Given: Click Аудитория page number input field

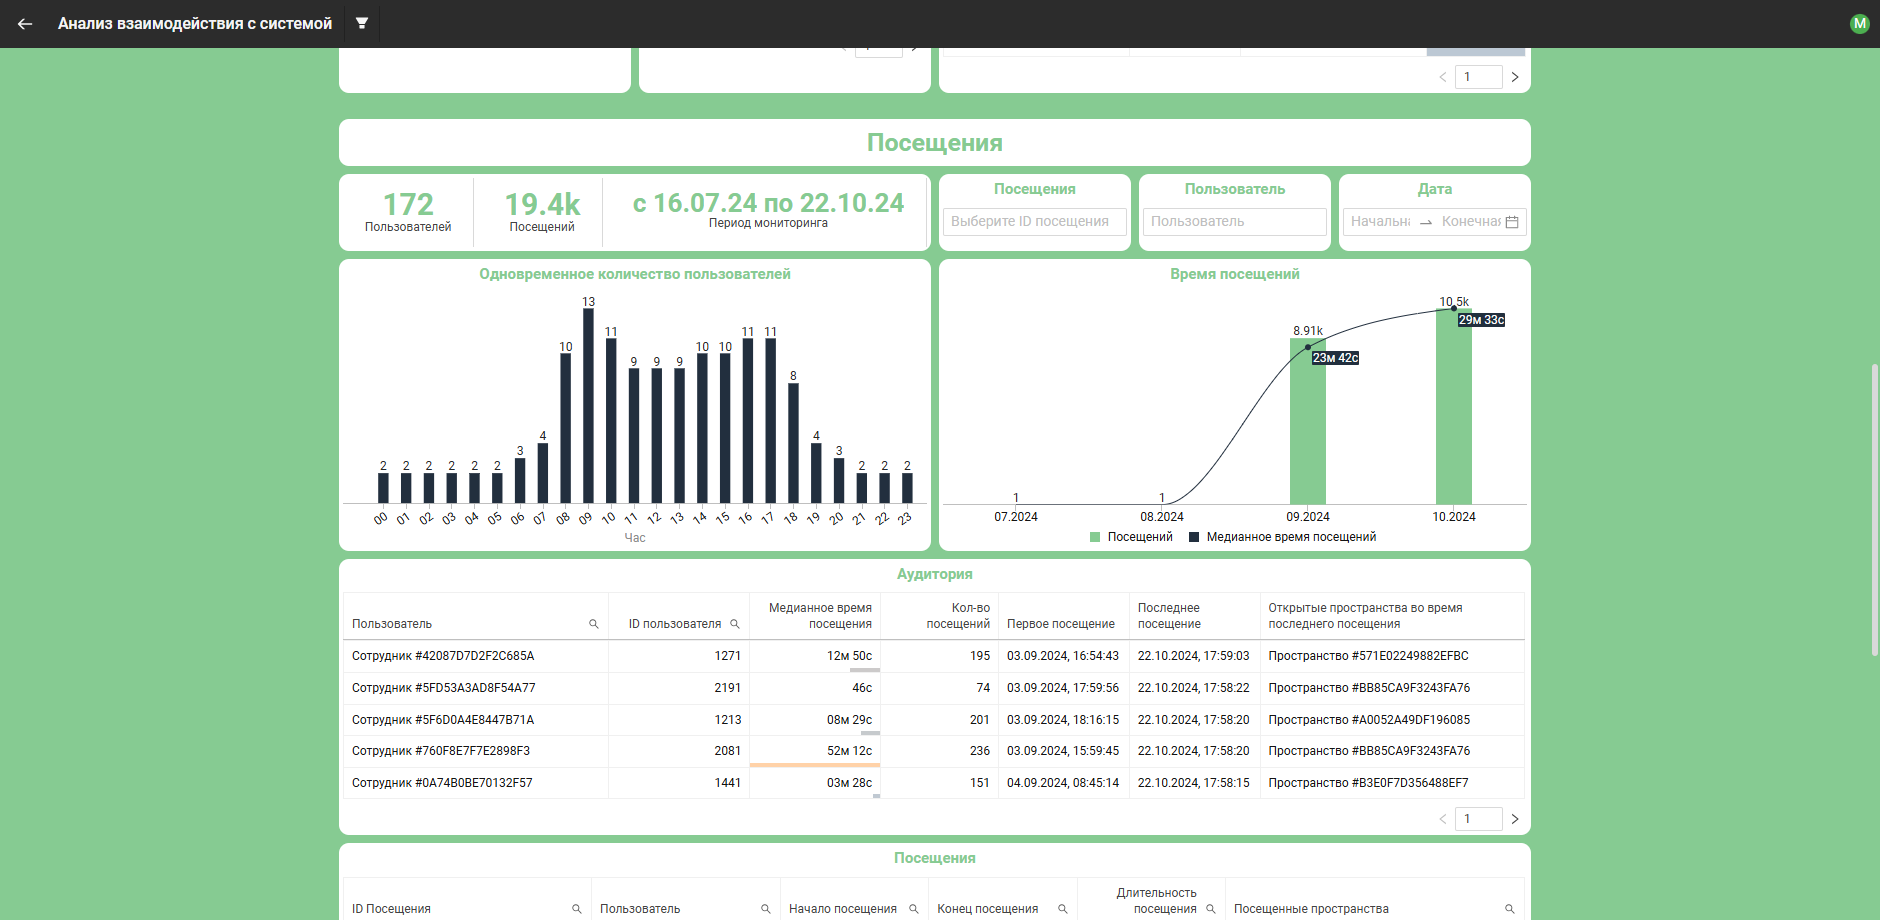Looking at the screenshot, I should [x=1478, y=819].
